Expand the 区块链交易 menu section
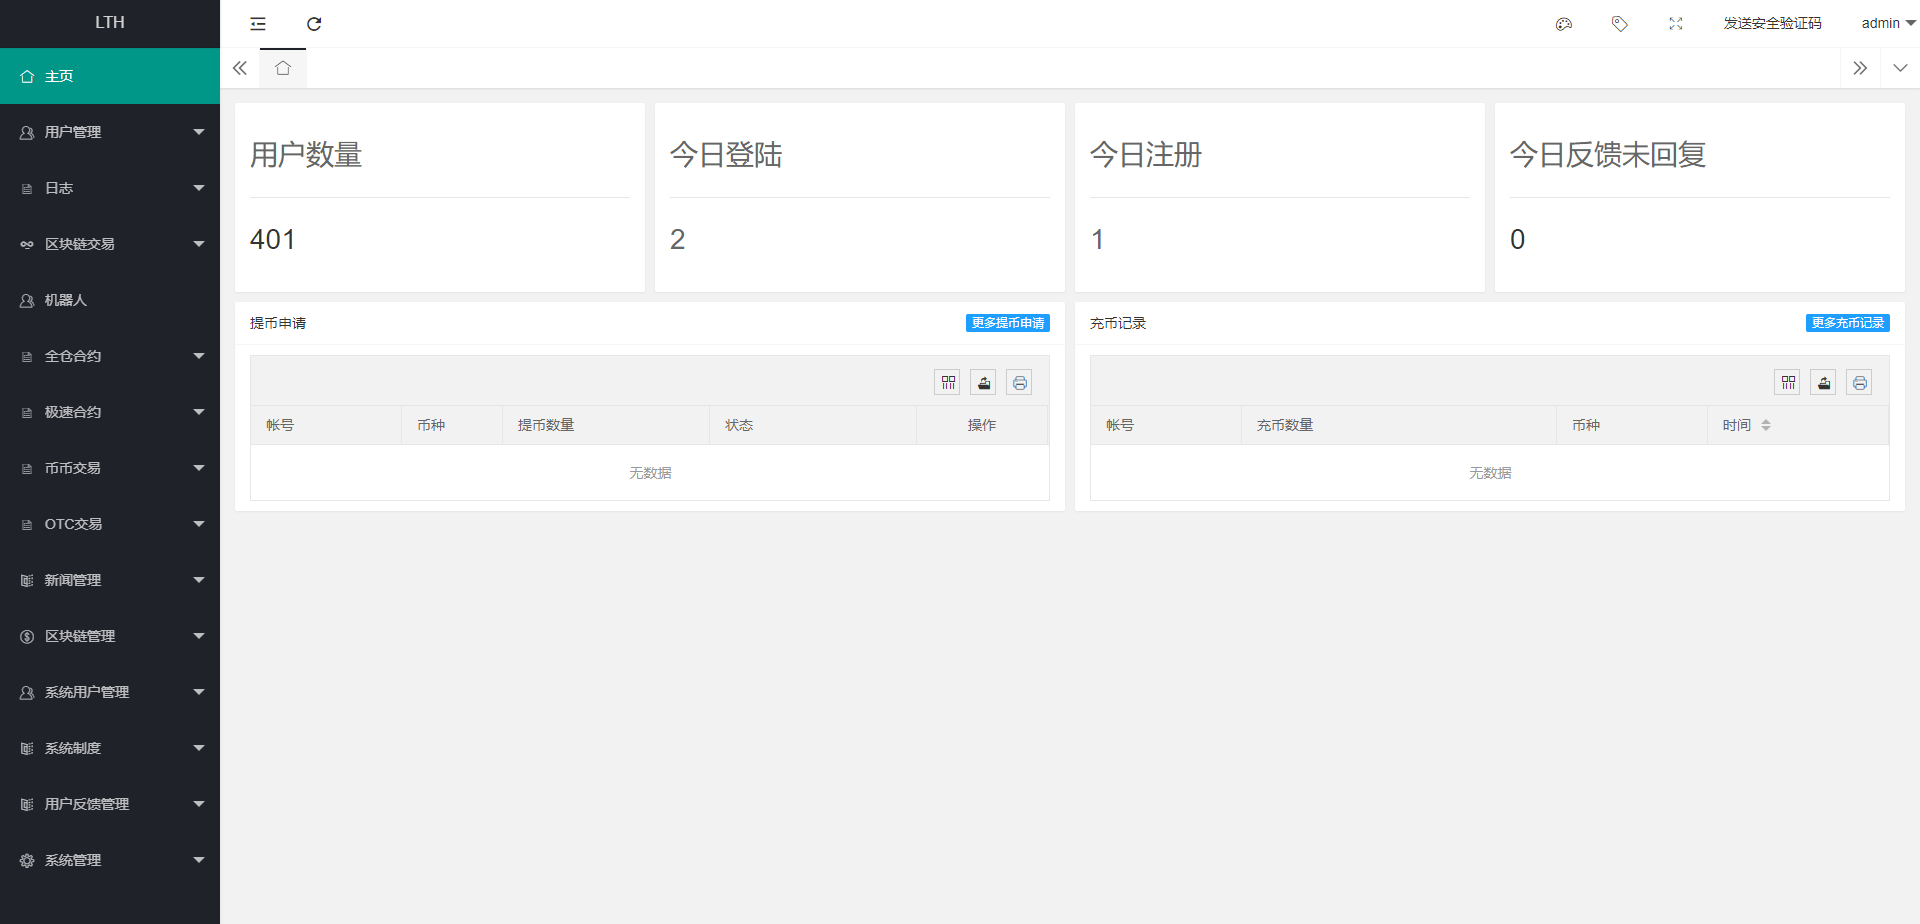The width and height of the screenshot is (1920, 924). 110,244
